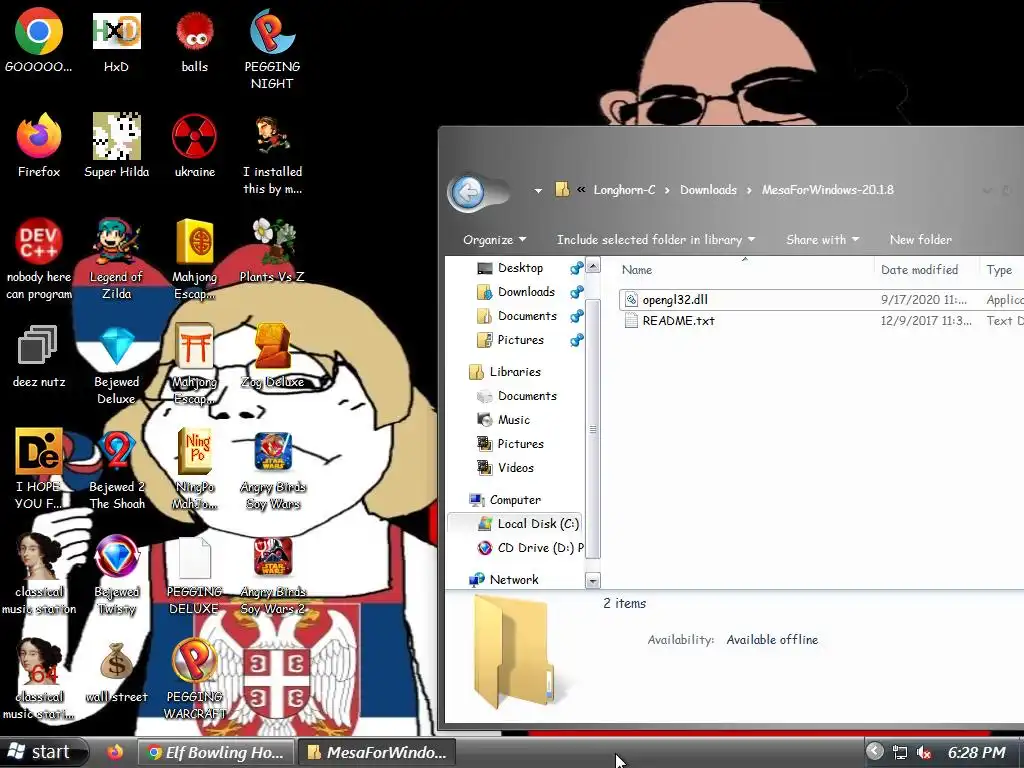Click the navigation pane scrollbar thumb
This screenshot has width=1024, height=768.
(593, 428)
